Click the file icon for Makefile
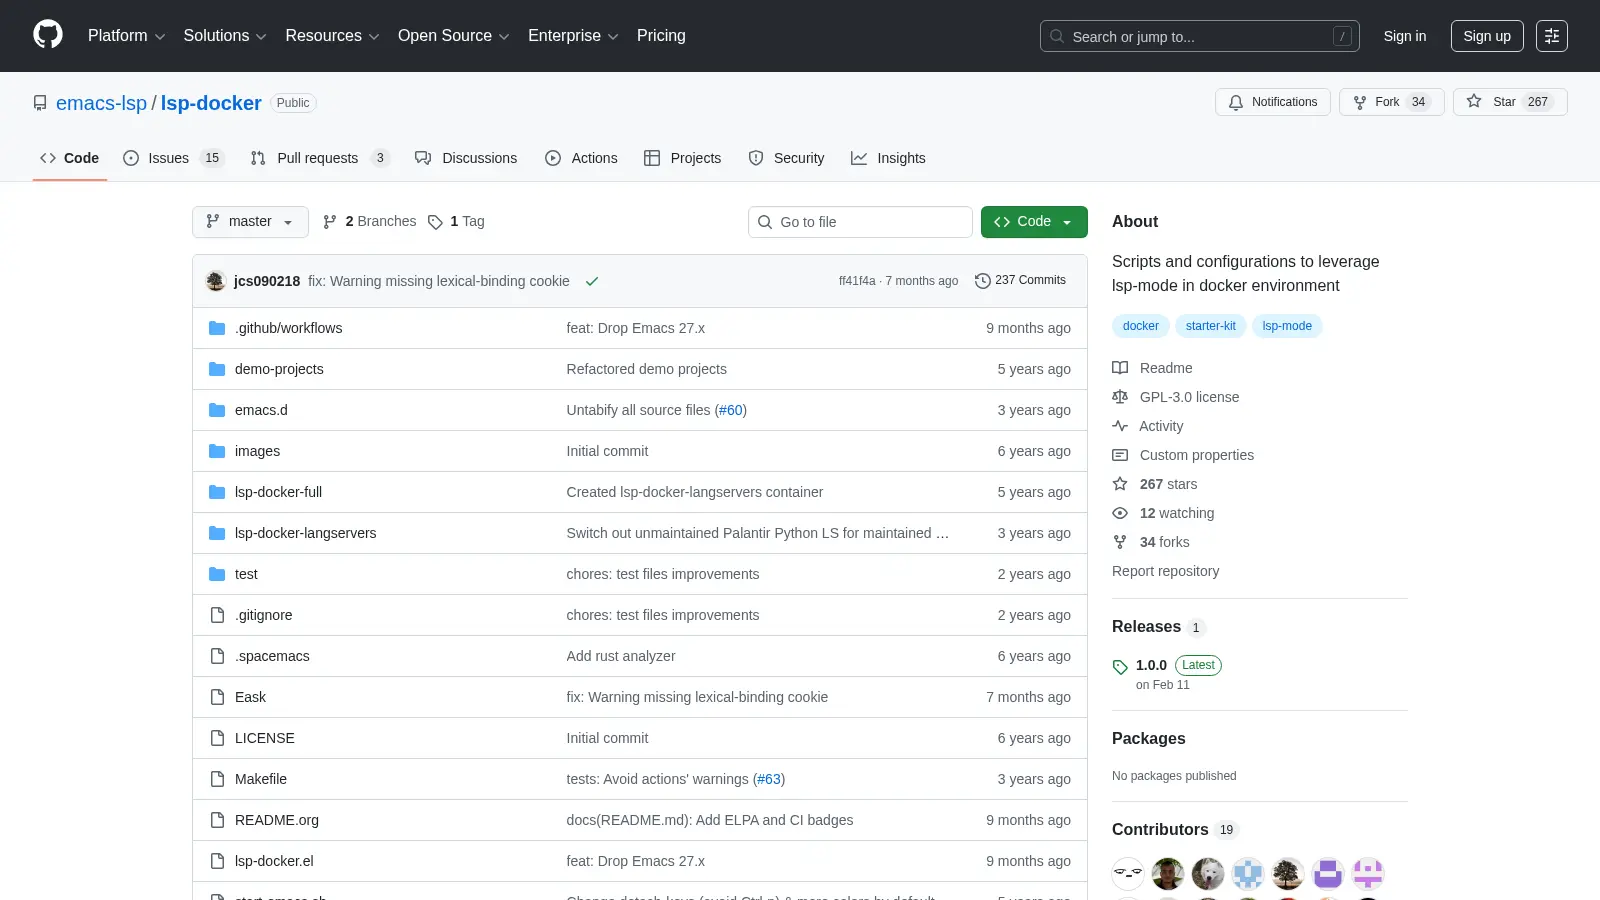1600x900 pixels. point(217,779)
